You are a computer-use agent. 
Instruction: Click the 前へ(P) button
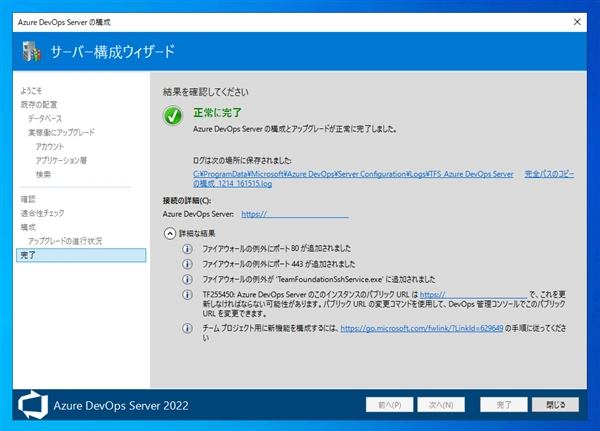pyautogui.click(x=390, y=405)
